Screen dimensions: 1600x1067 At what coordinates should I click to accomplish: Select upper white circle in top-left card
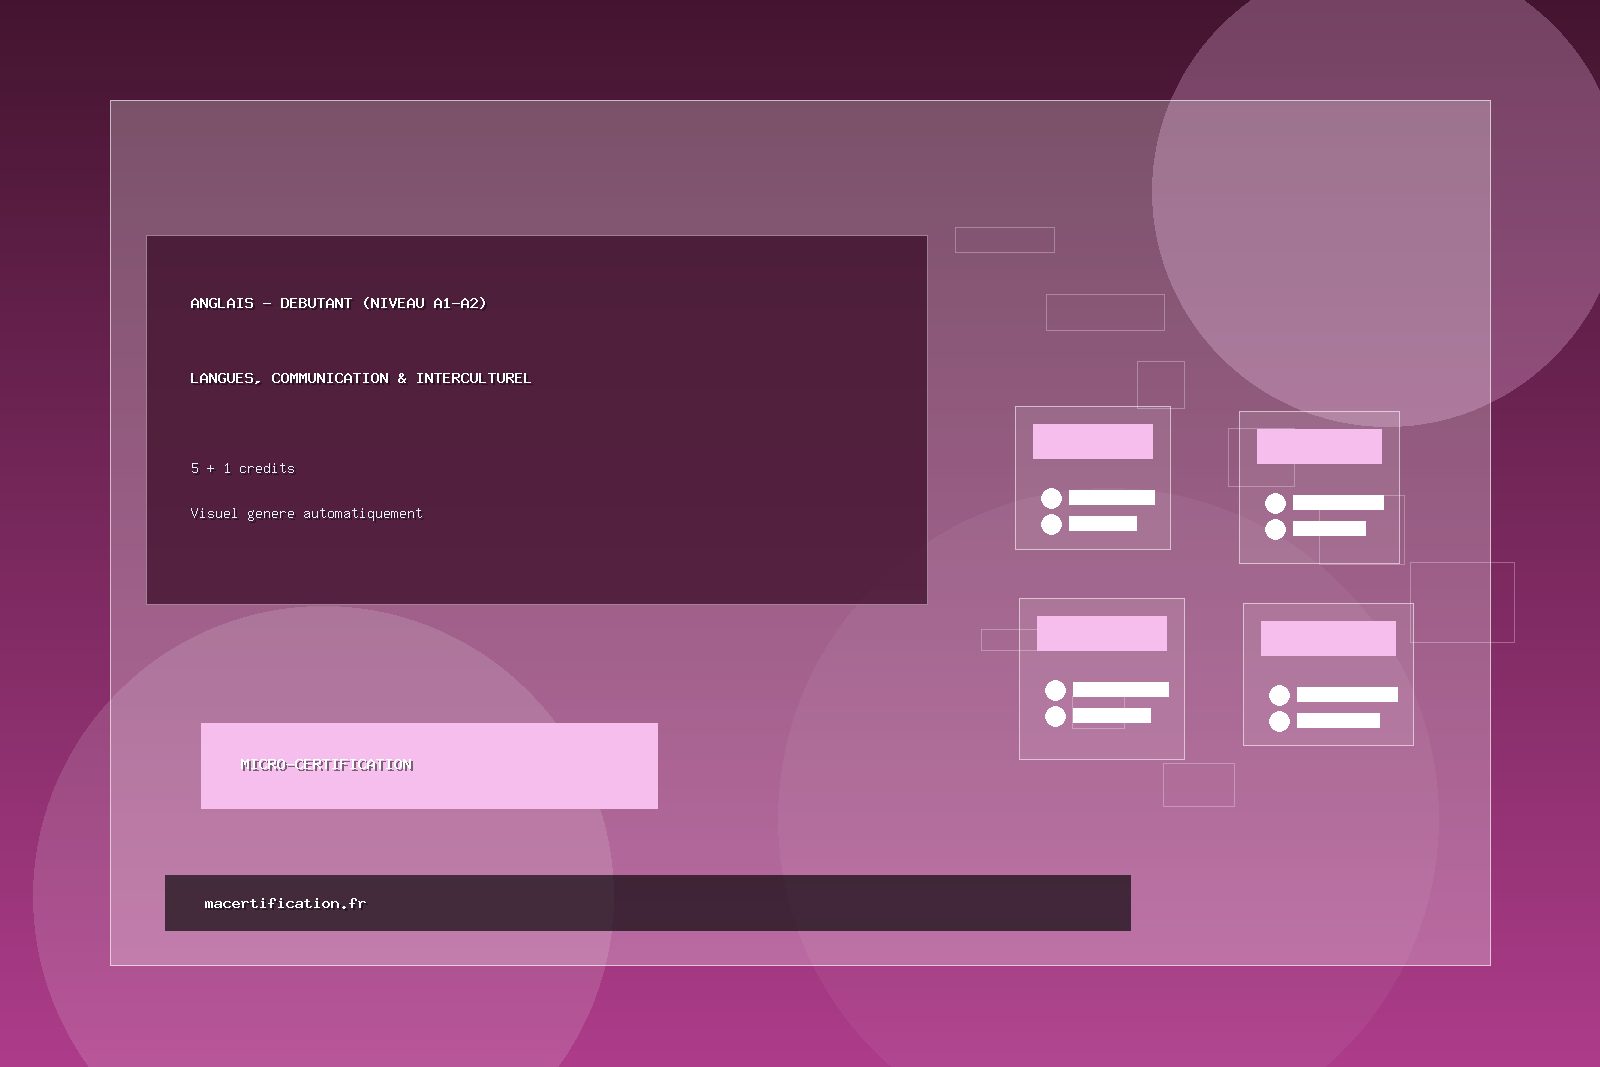click(1051, 498)
